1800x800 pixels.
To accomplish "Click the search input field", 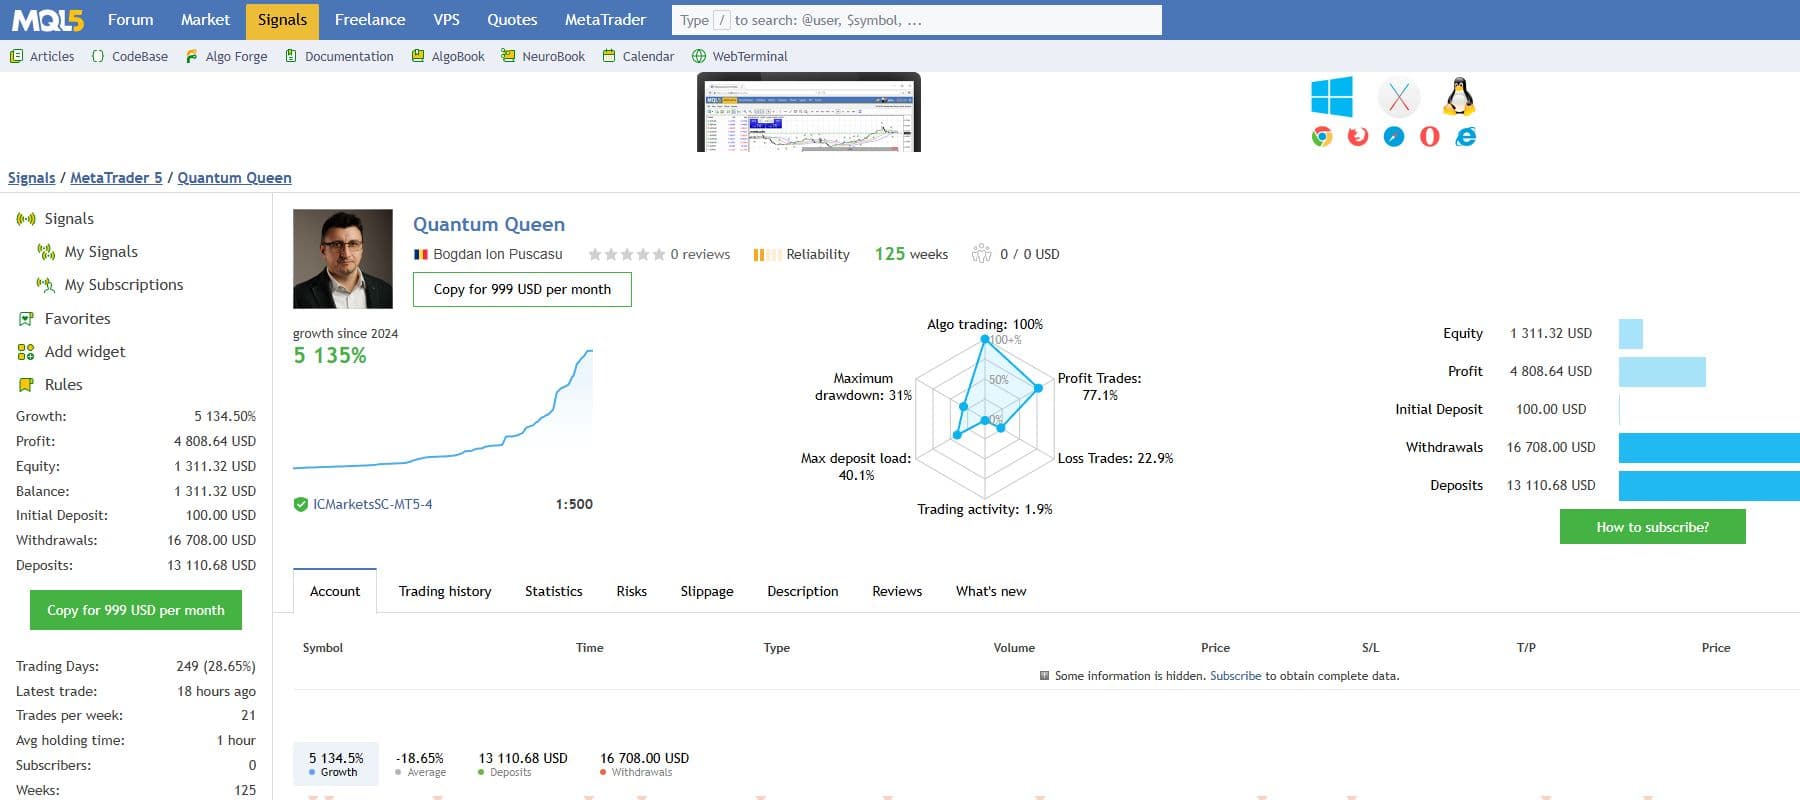I will point(916,20).
